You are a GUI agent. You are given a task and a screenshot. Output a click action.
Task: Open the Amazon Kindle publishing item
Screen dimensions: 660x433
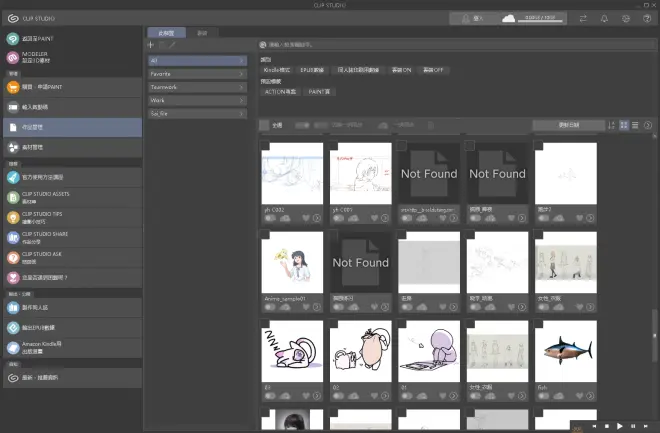pos(72,348)
